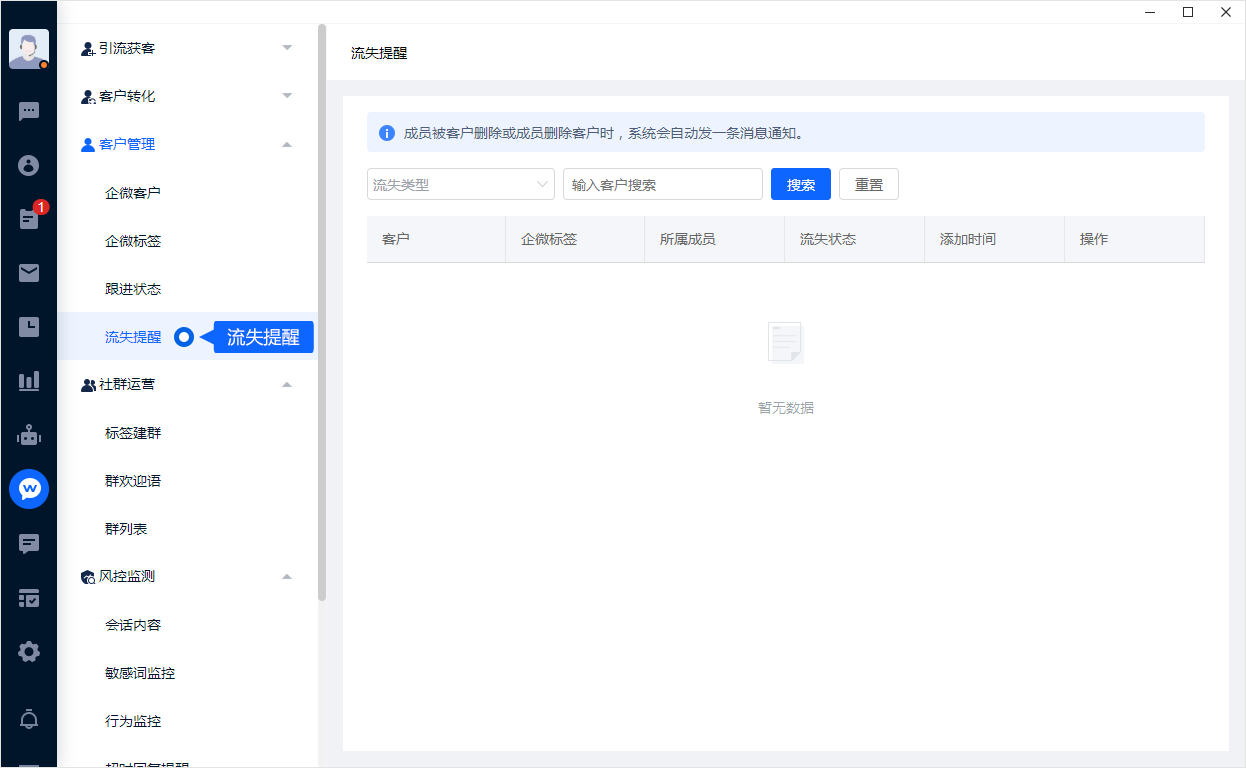Collapse the 风控监测 section arrow
The image size is (1246, 768).
(287, 577)
